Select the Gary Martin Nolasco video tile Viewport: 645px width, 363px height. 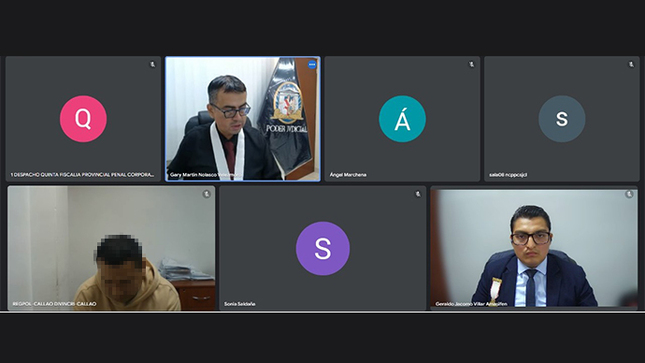243,119
